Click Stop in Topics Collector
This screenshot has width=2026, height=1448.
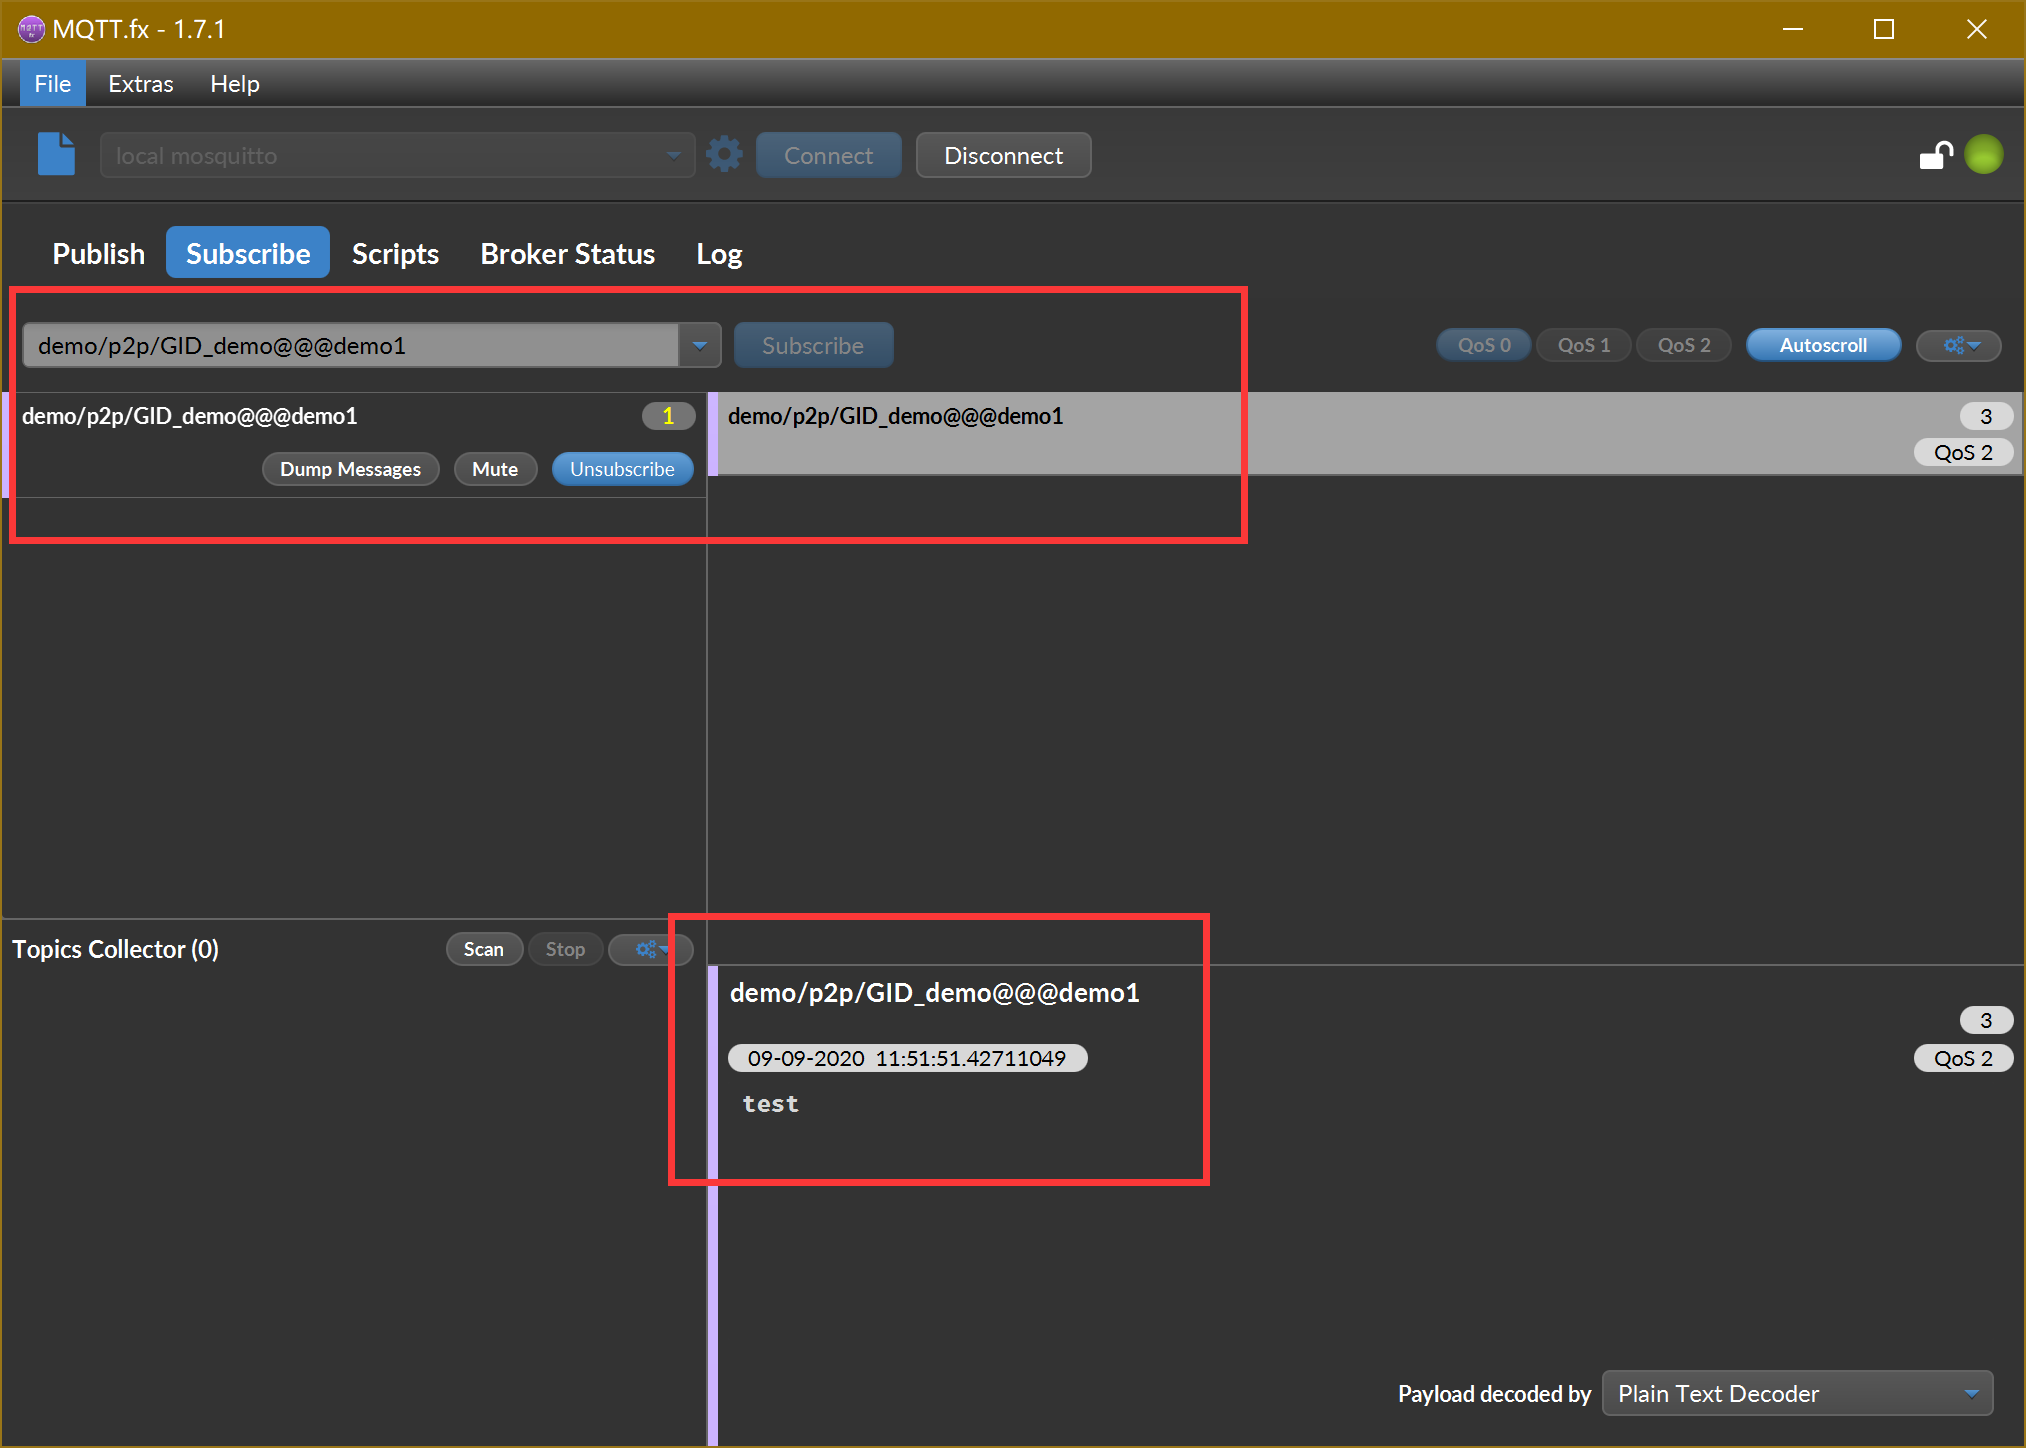565,949
